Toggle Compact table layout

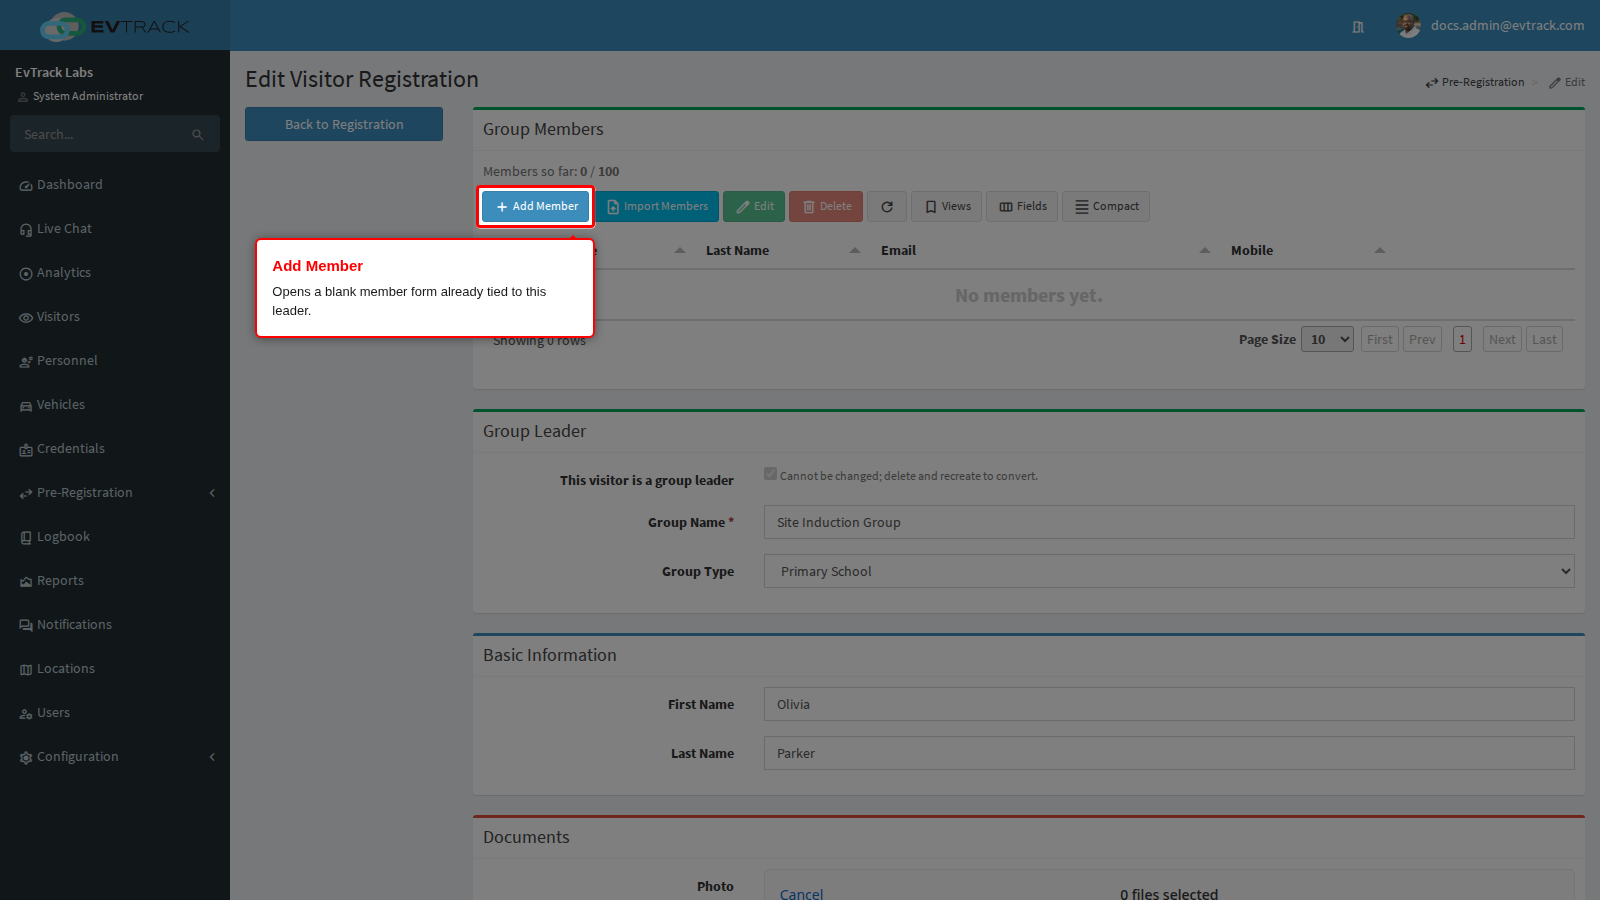(x=1106, y=207)
